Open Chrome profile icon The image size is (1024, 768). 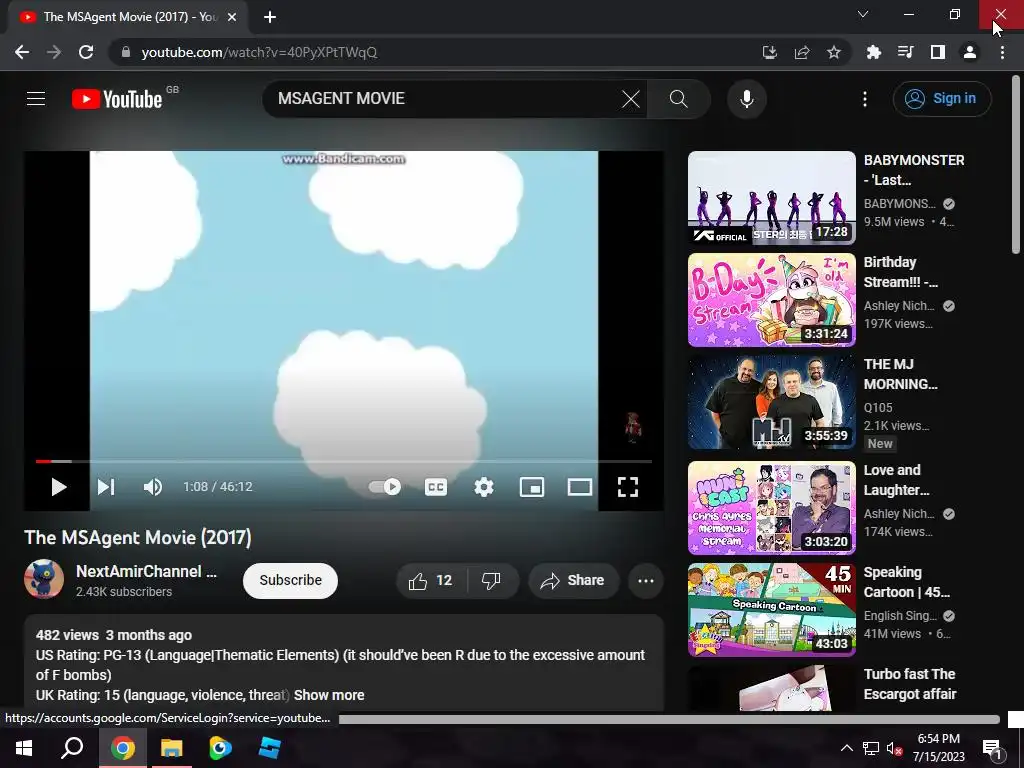pyautogui.click(x=970, y=52)
